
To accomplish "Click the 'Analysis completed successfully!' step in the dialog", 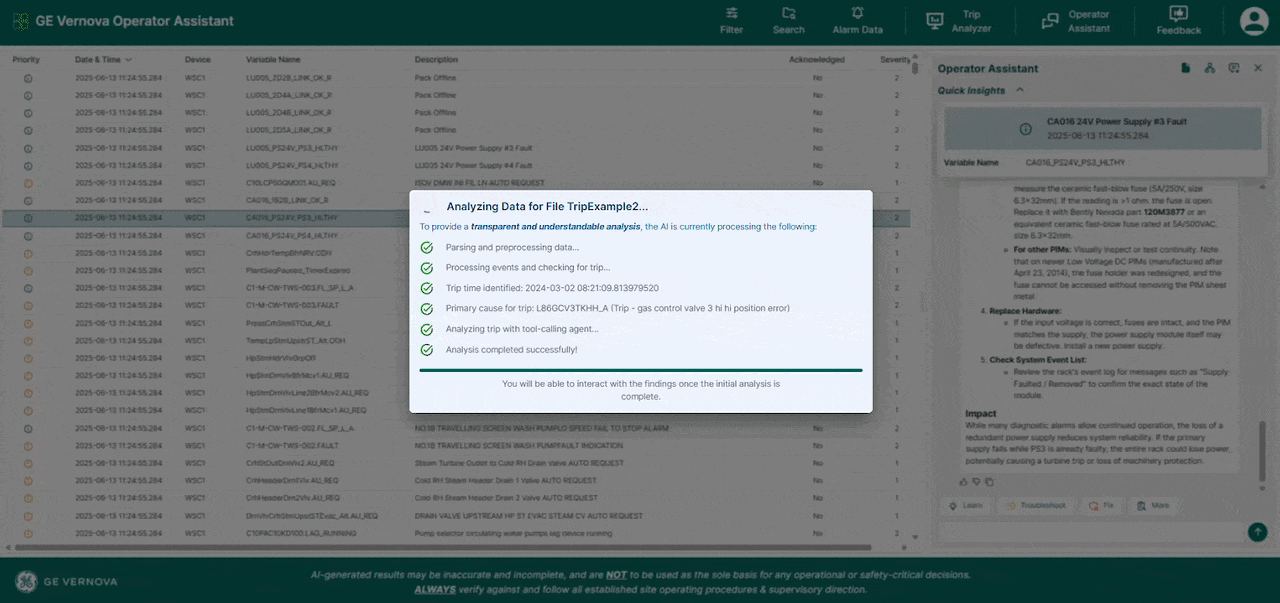I will click(511, 350).
